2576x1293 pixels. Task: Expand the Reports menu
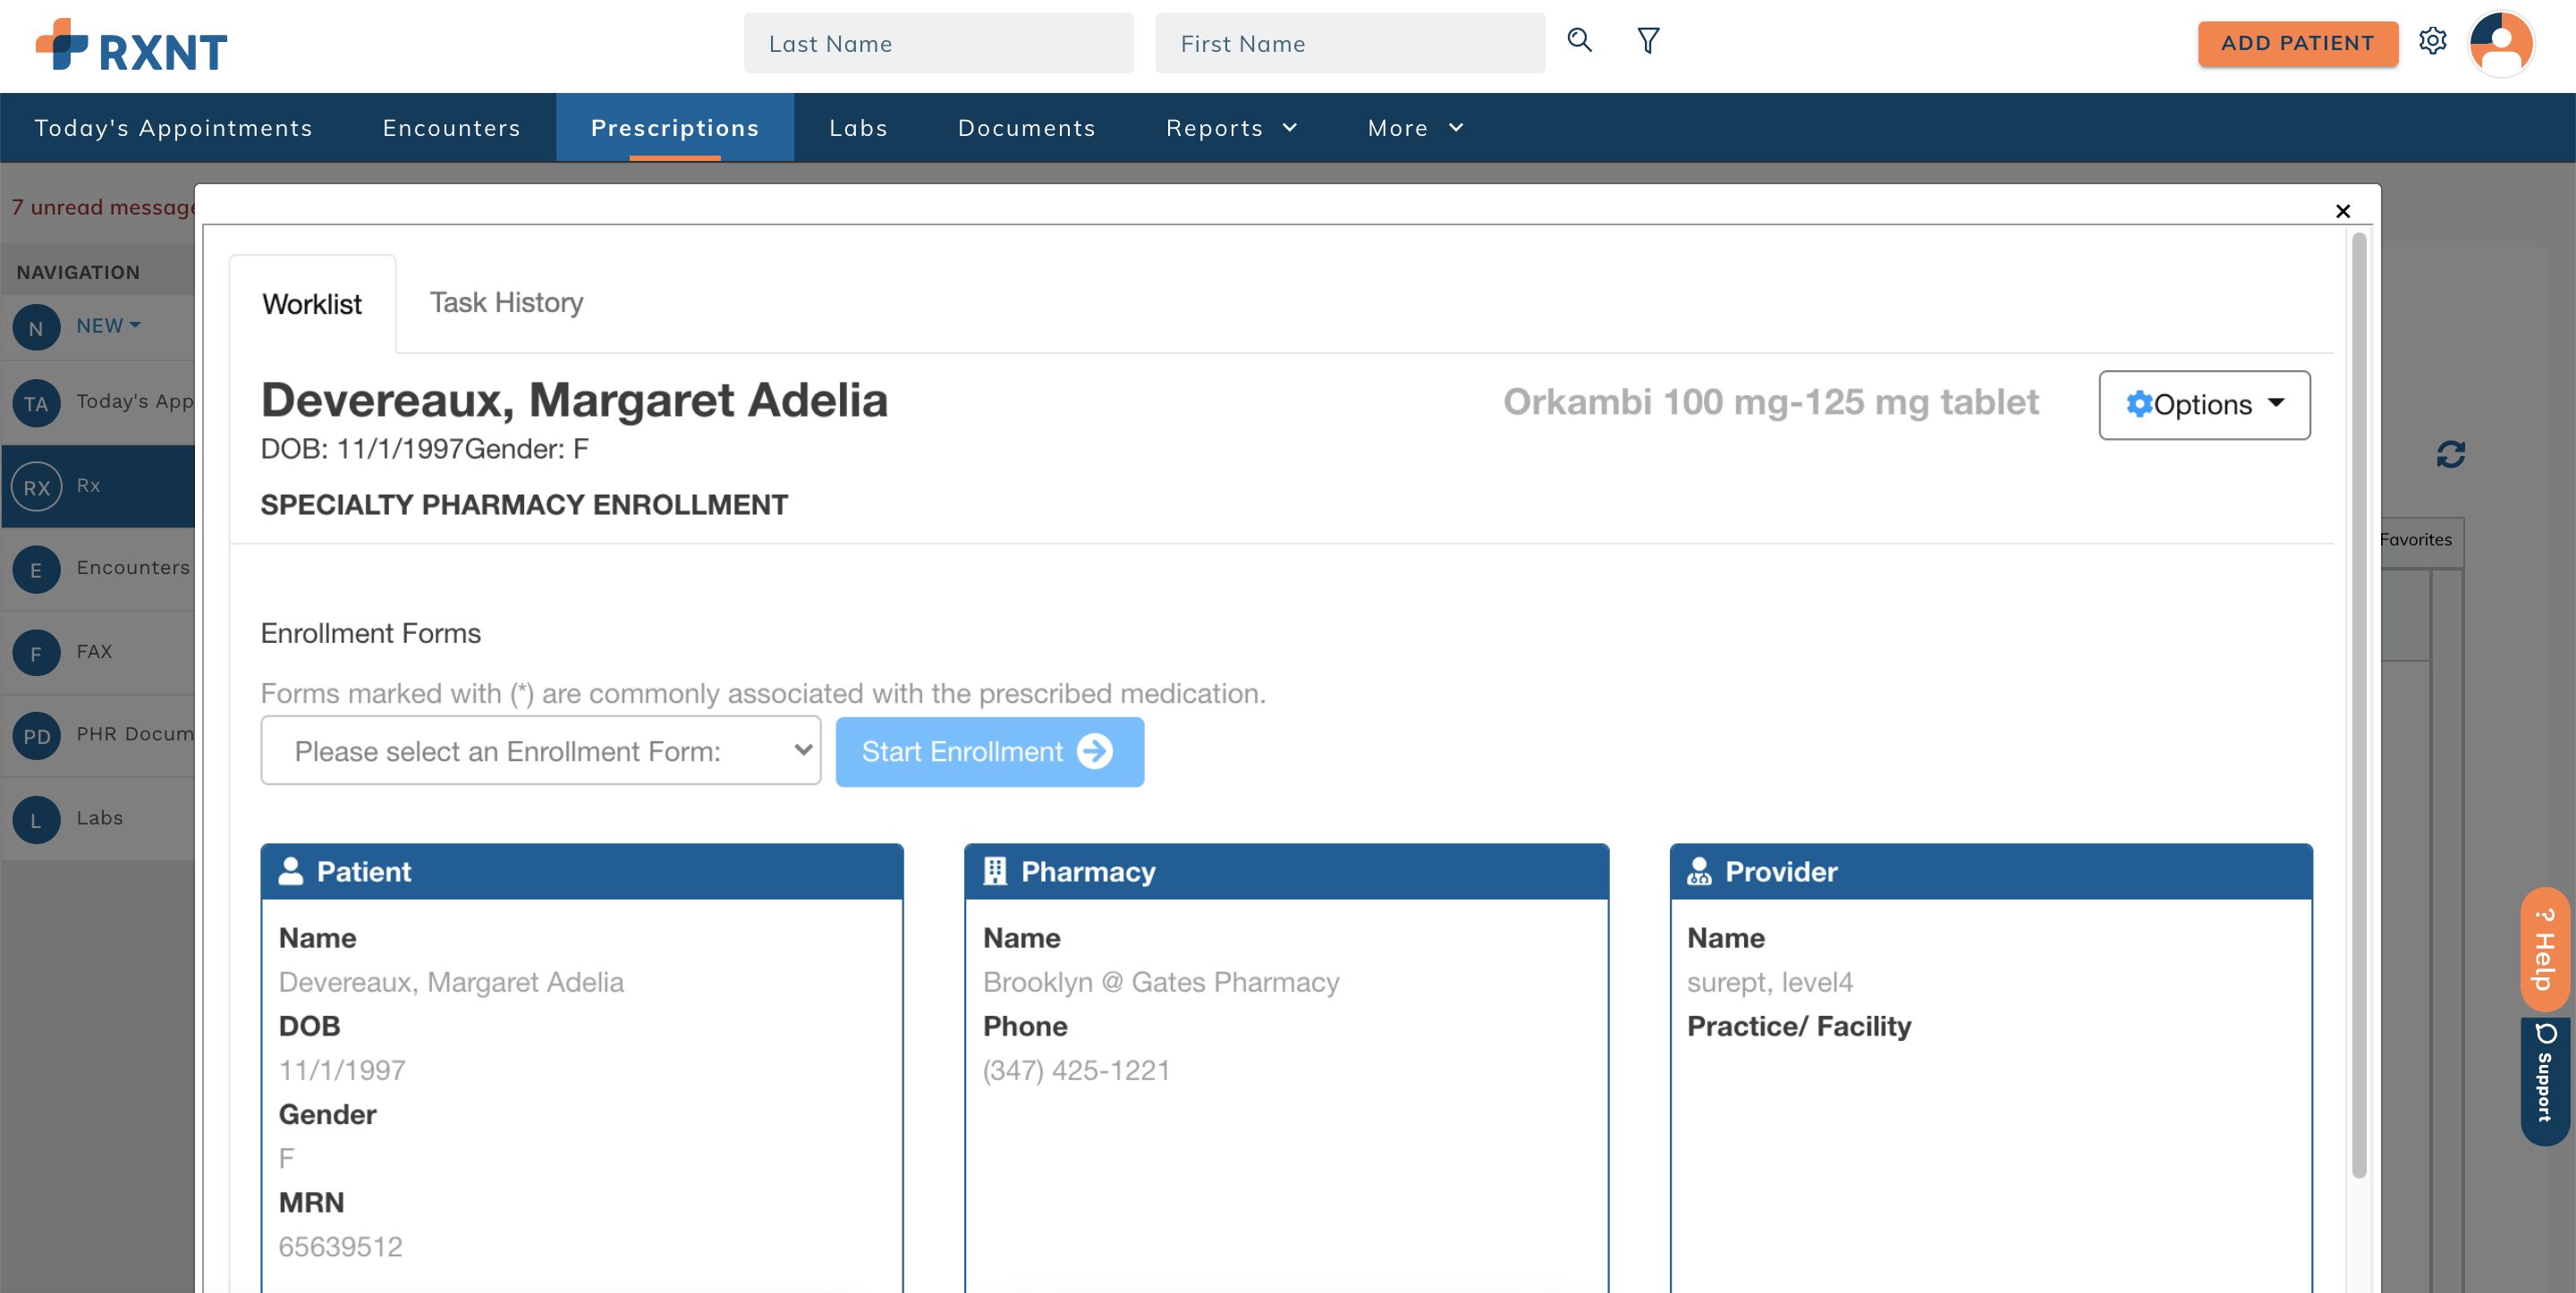tap(1231, 127)
